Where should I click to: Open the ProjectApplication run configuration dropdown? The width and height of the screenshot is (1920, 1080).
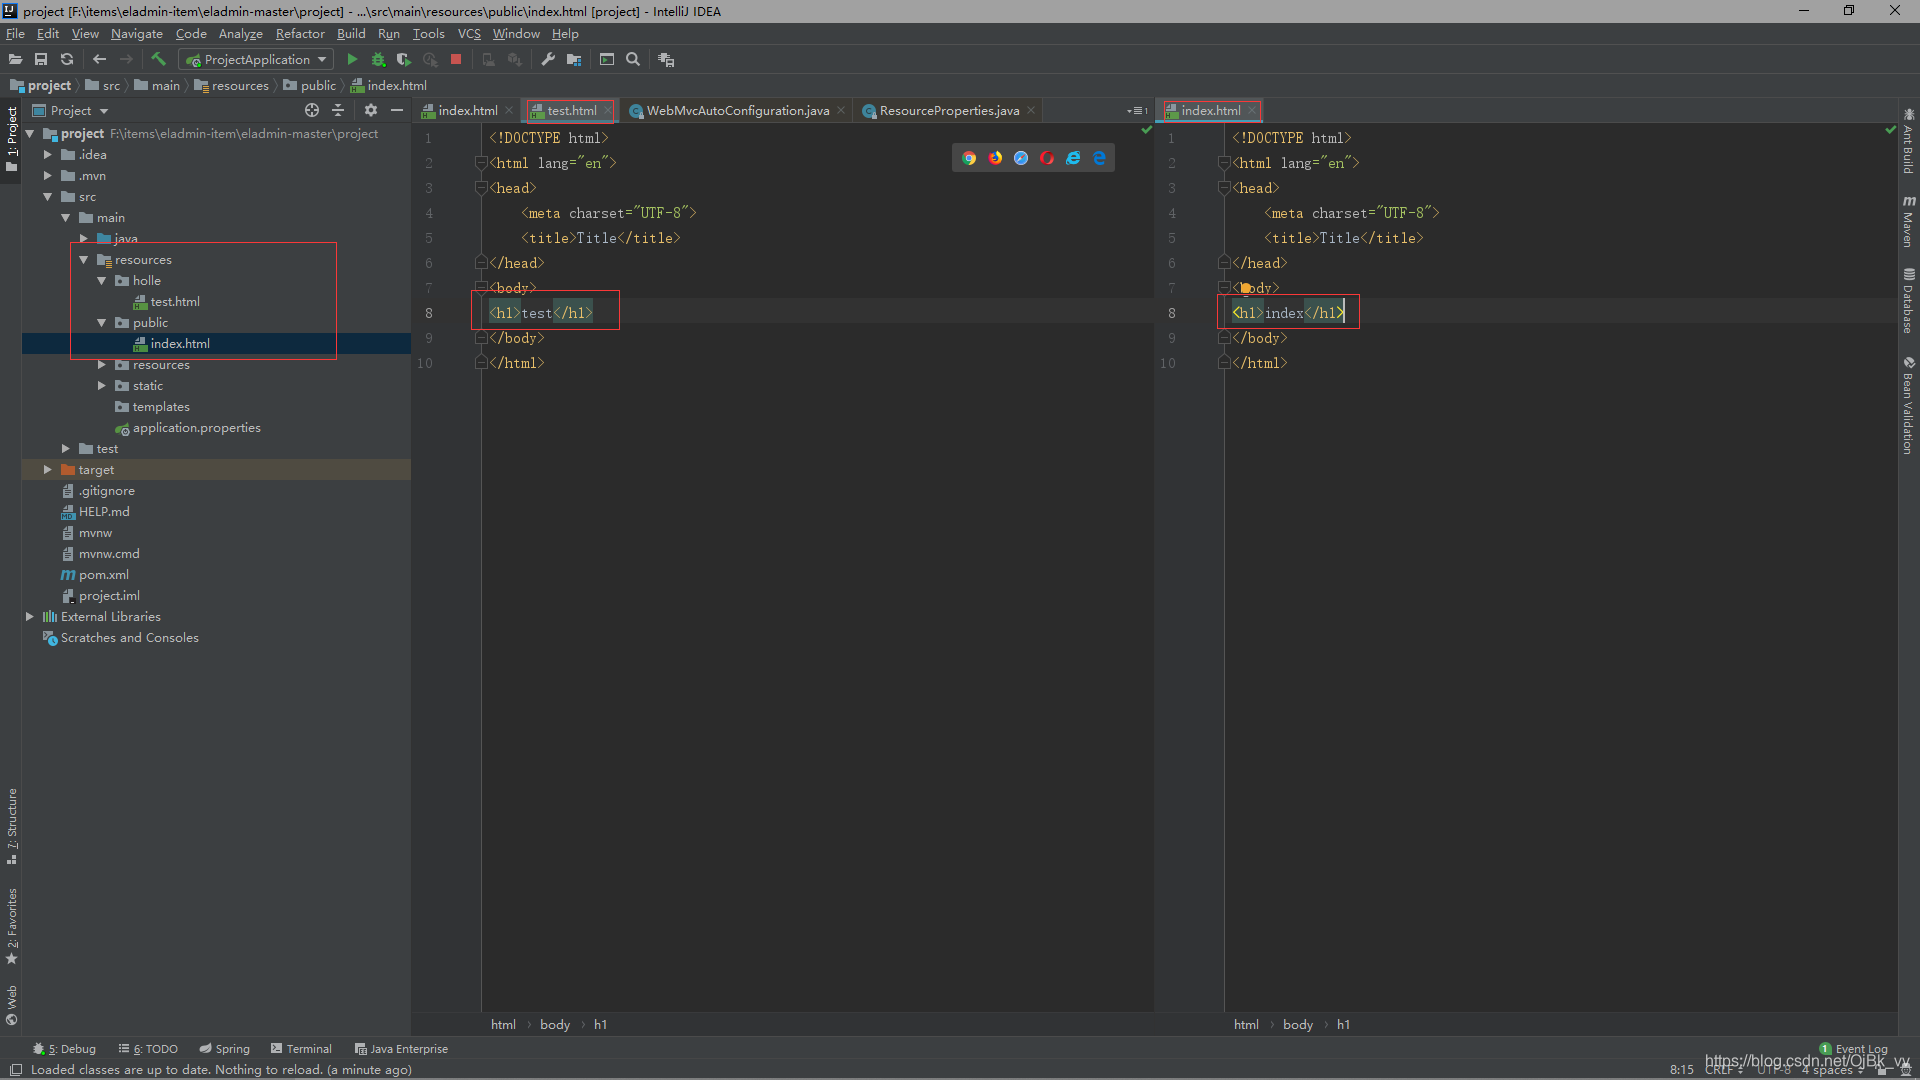click(x=256, y=60)
